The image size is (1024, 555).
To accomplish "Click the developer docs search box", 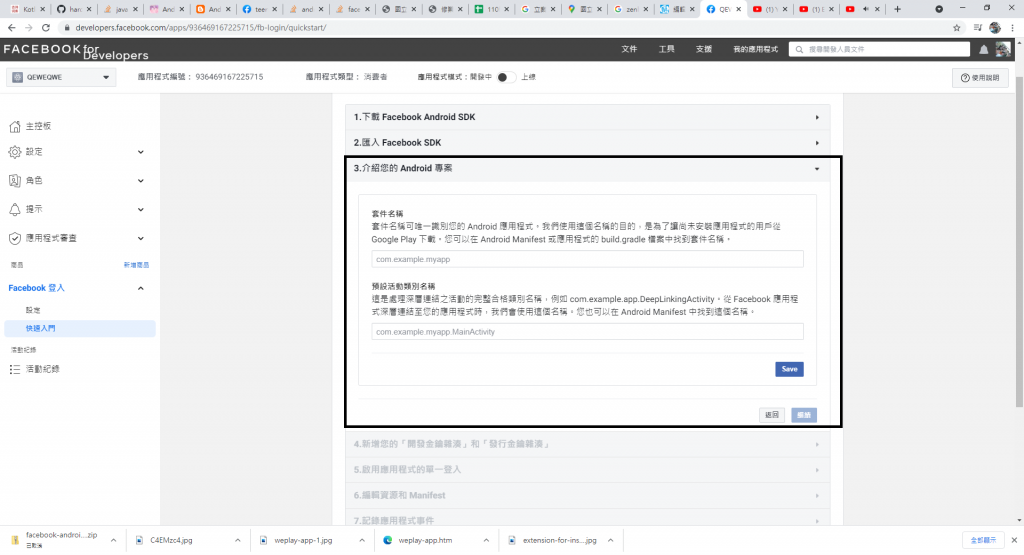I will coord(879,50).
